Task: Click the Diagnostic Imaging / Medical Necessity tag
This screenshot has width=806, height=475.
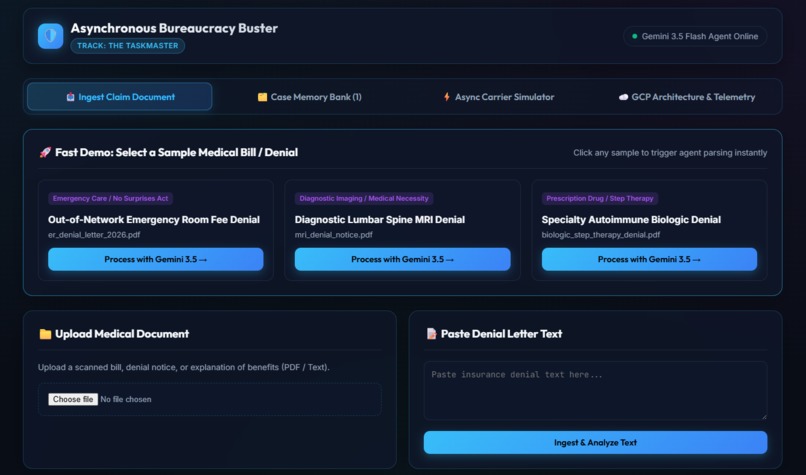Action: tap(364, 198)
